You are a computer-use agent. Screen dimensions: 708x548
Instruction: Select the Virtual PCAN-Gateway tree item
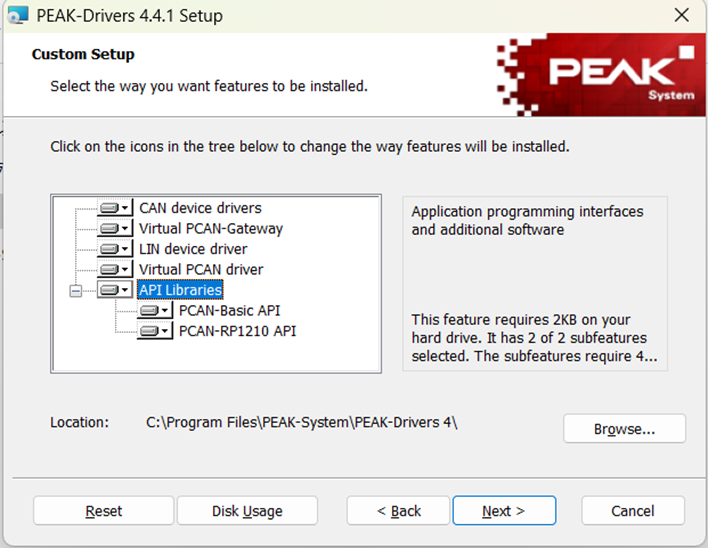(x=210, y=229)
